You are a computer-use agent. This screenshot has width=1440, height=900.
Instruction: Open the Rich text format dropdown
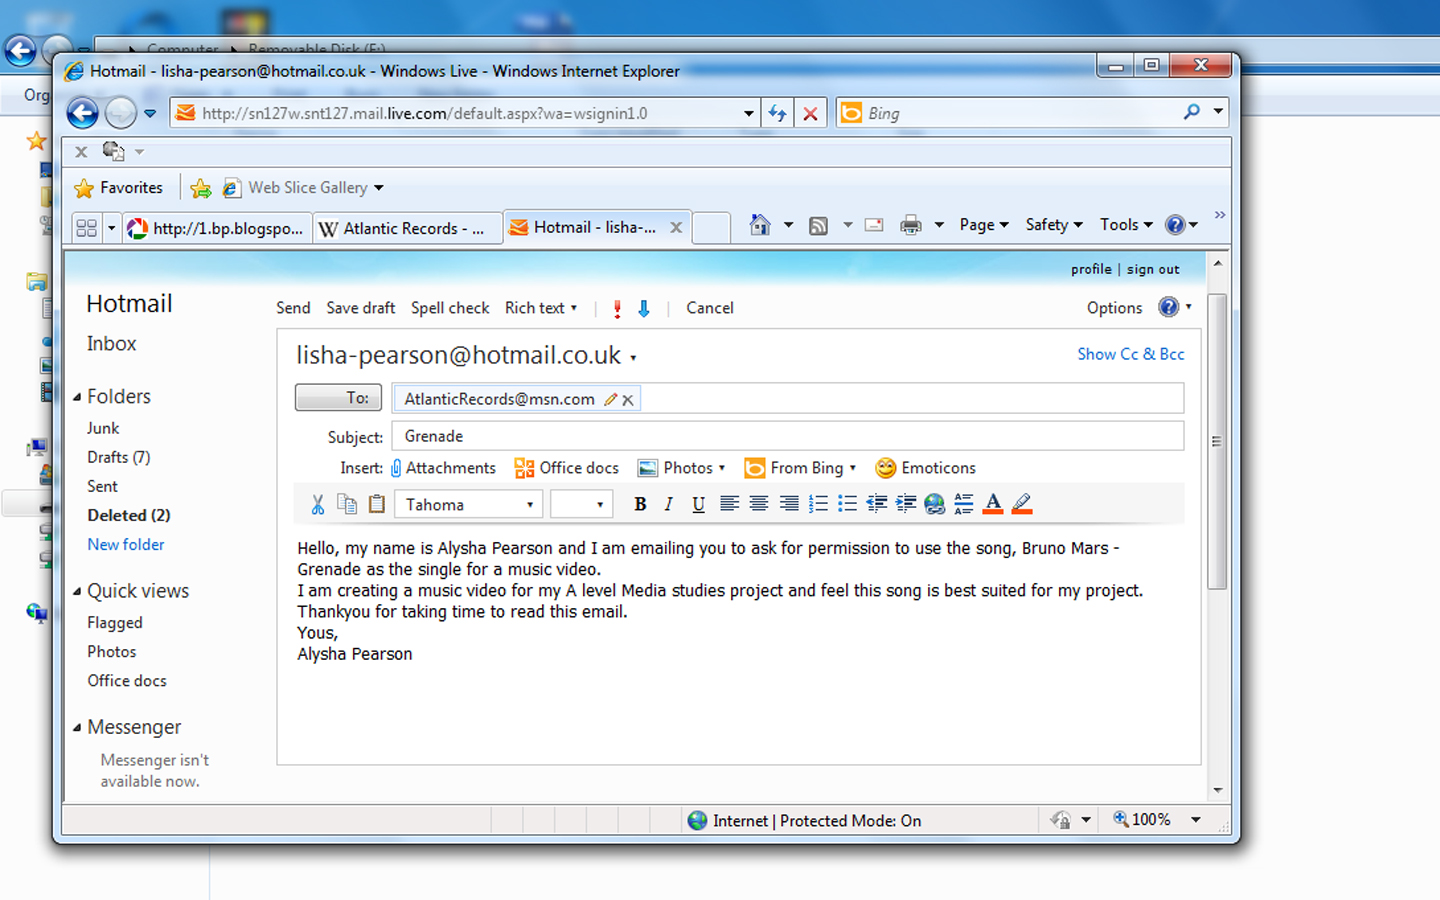point(541,308)
